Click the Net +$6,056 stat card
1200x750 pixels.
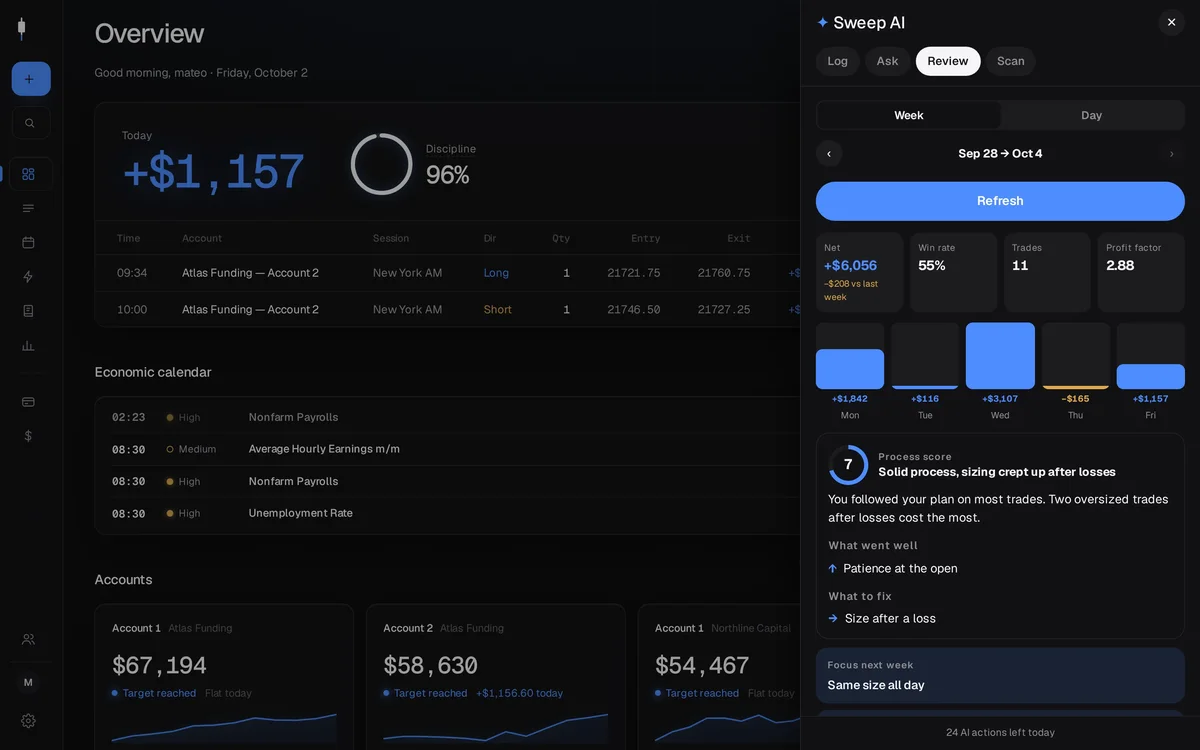tap(859, 273)
